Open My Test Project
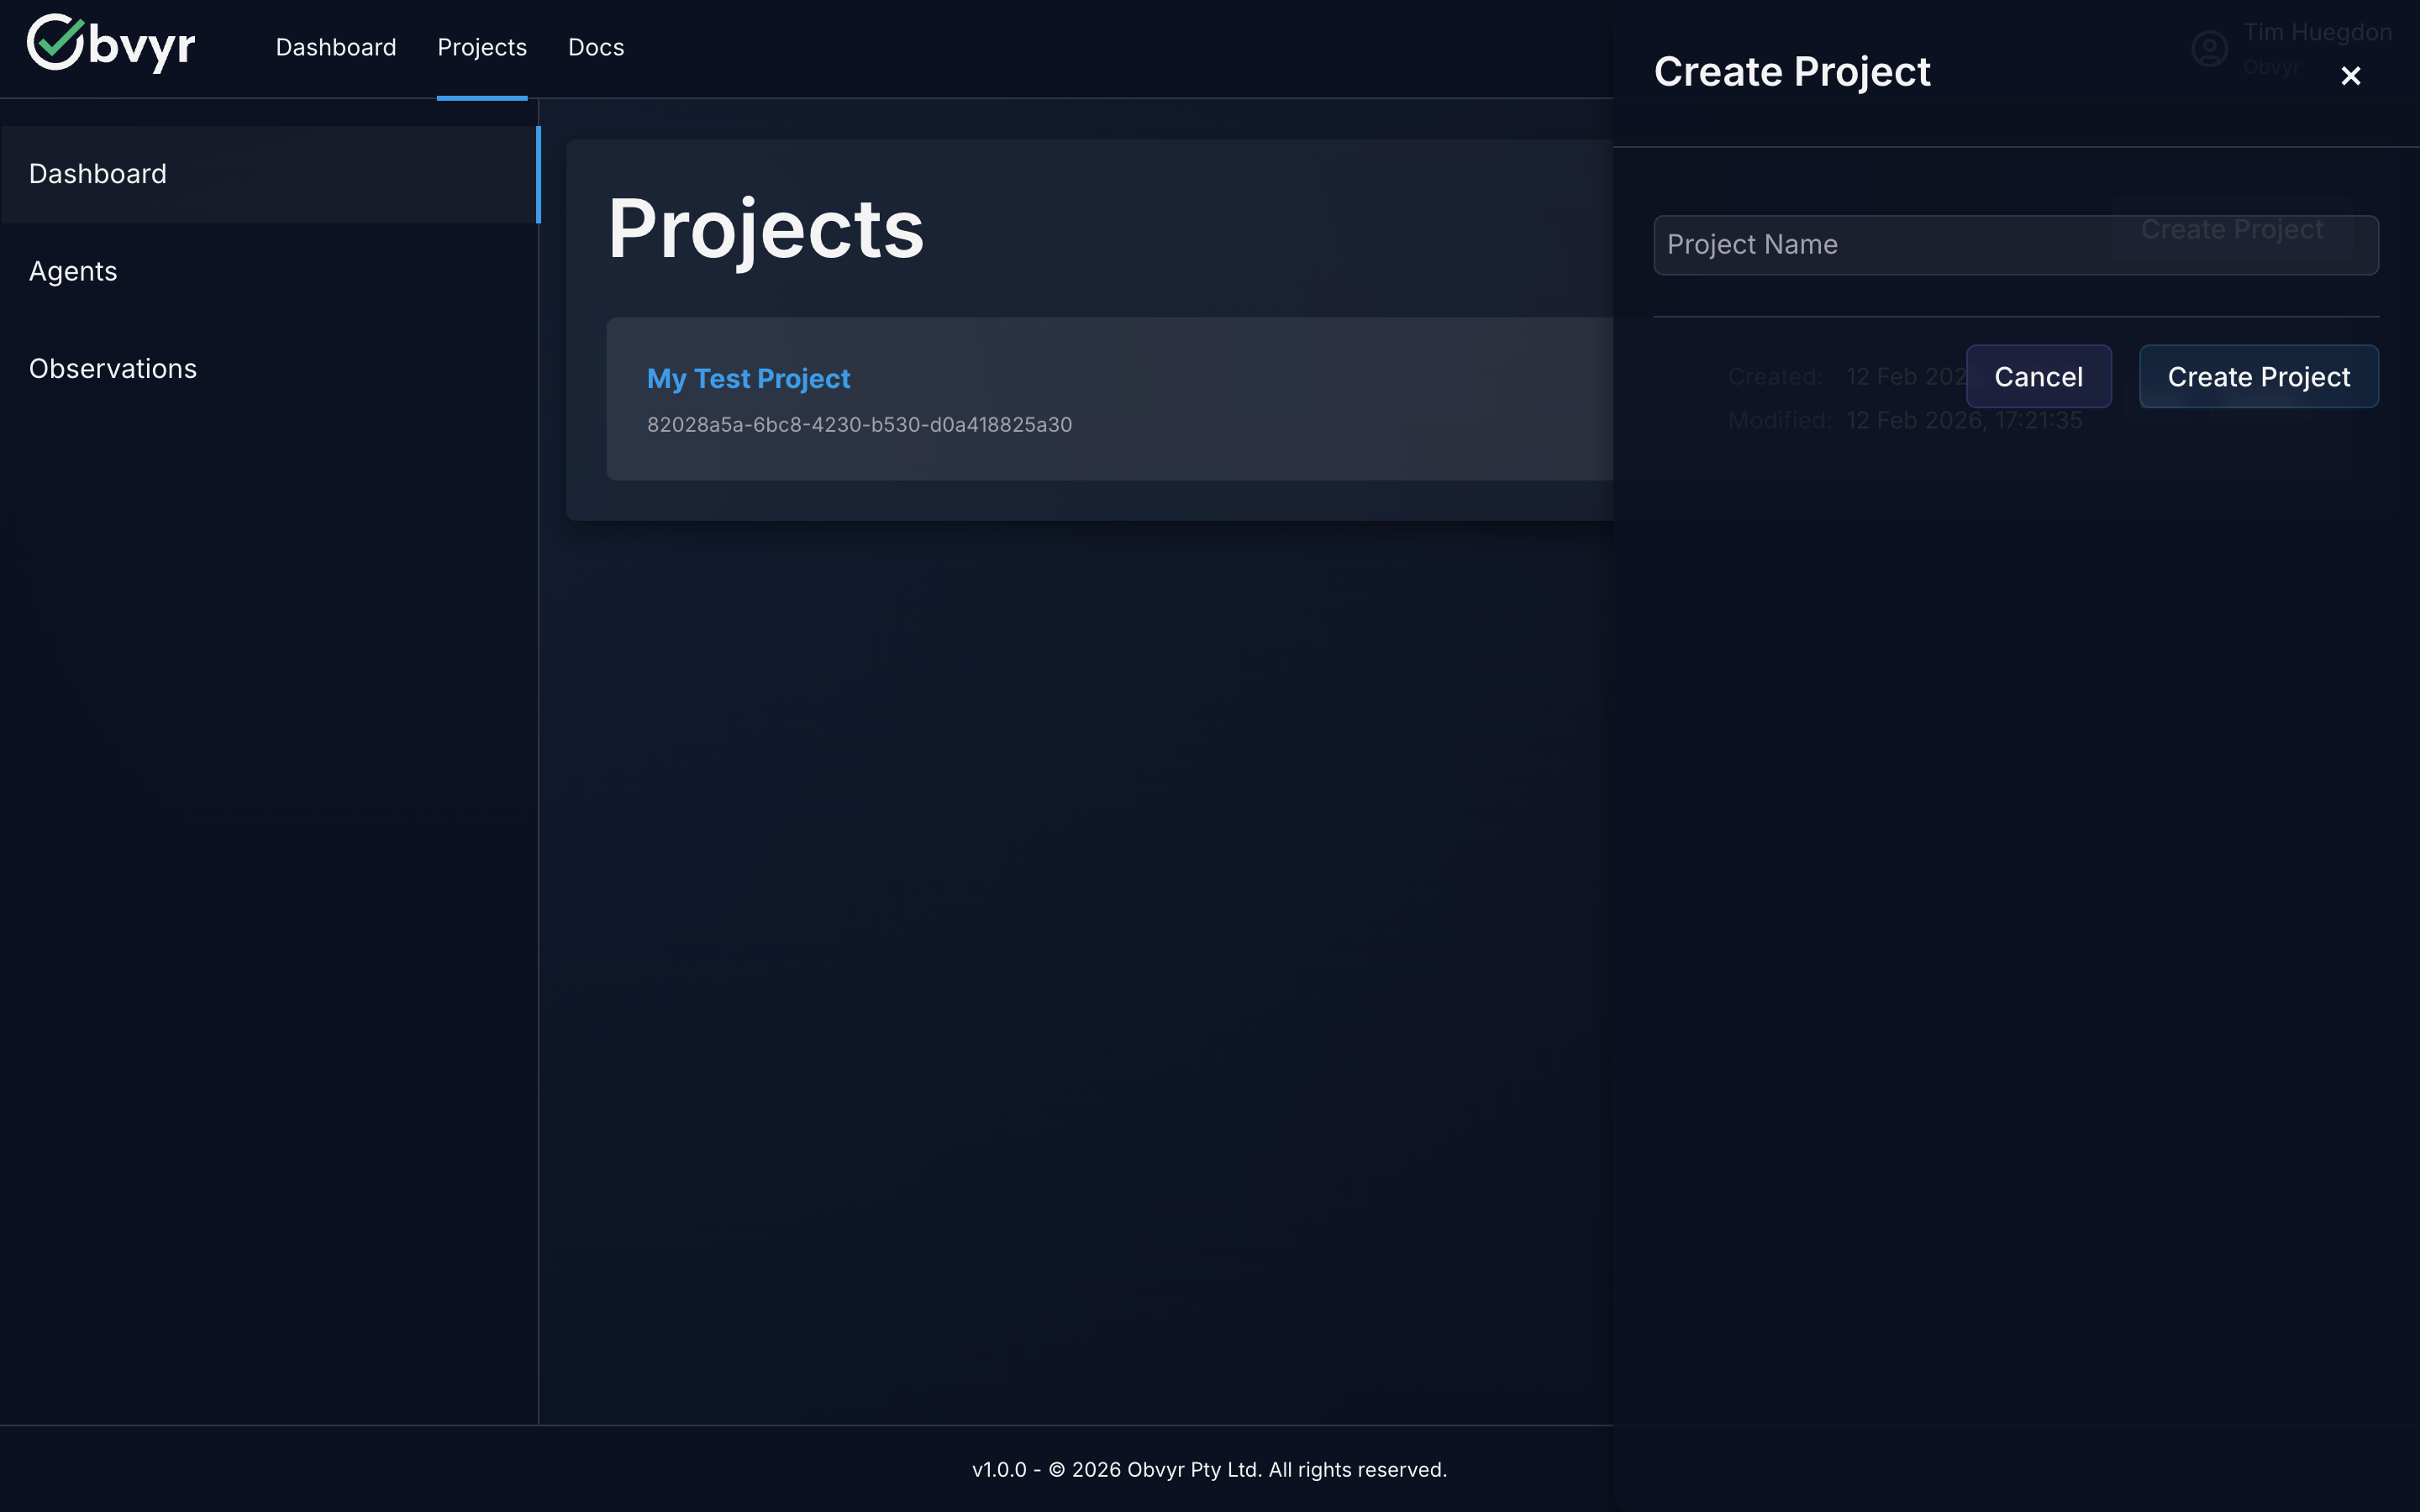The height and width of the screenshot is (1512, 2420). pyautogui.click(x=748, y=378)
